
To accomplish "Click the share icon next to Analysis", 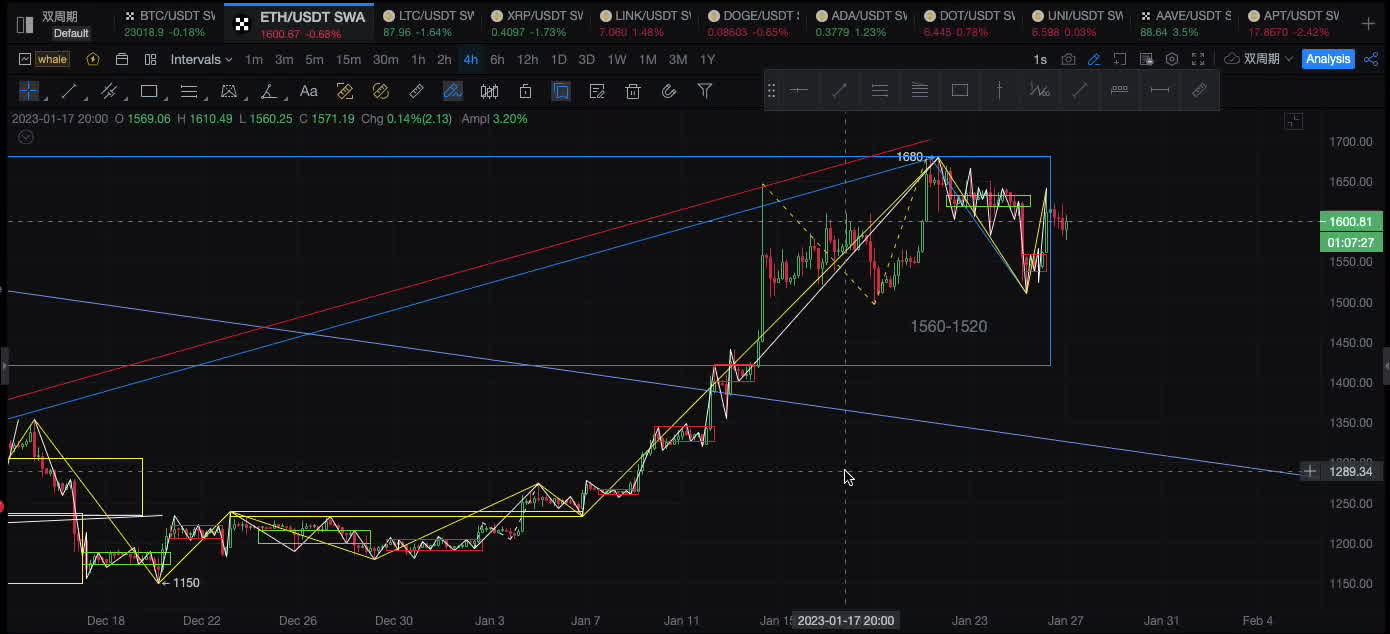I will click(1369, 59).
